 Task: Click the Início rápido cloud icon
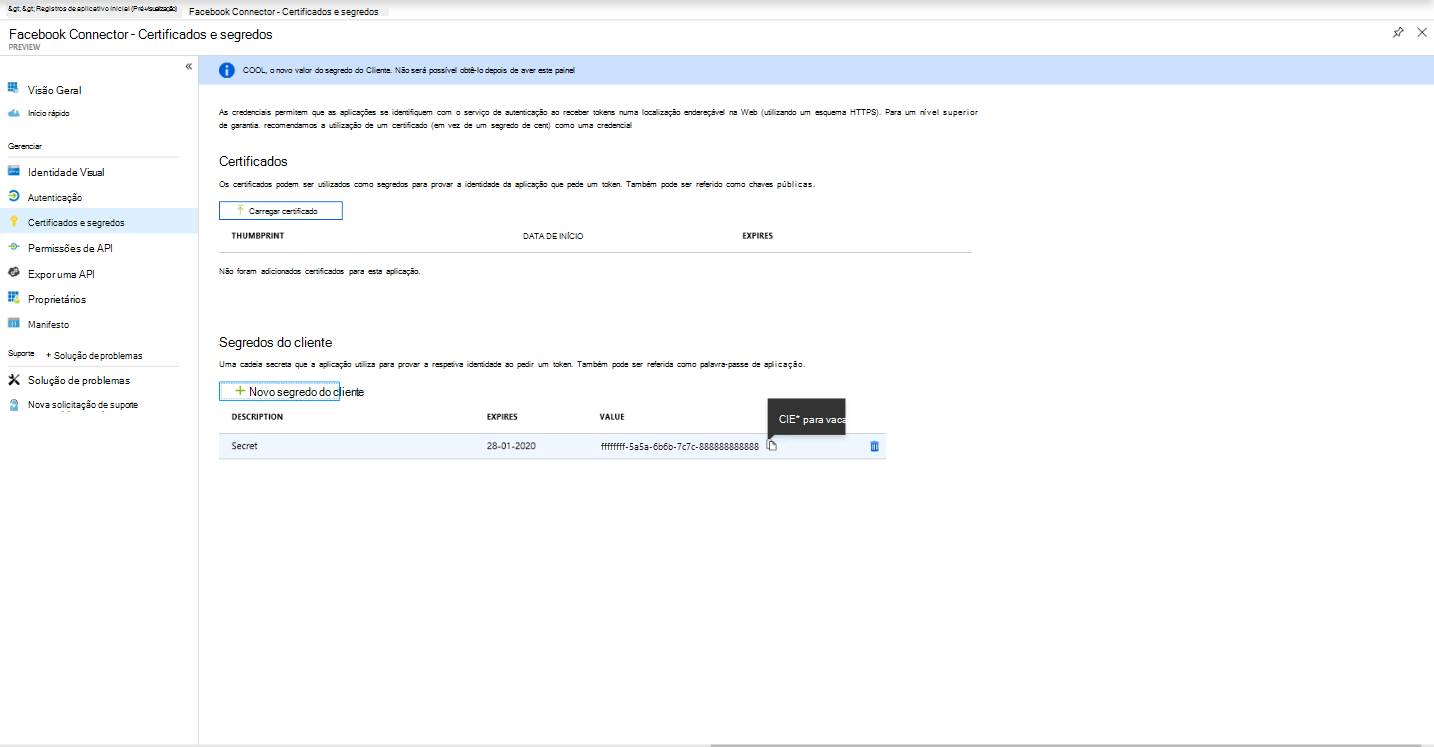(14, 113)
